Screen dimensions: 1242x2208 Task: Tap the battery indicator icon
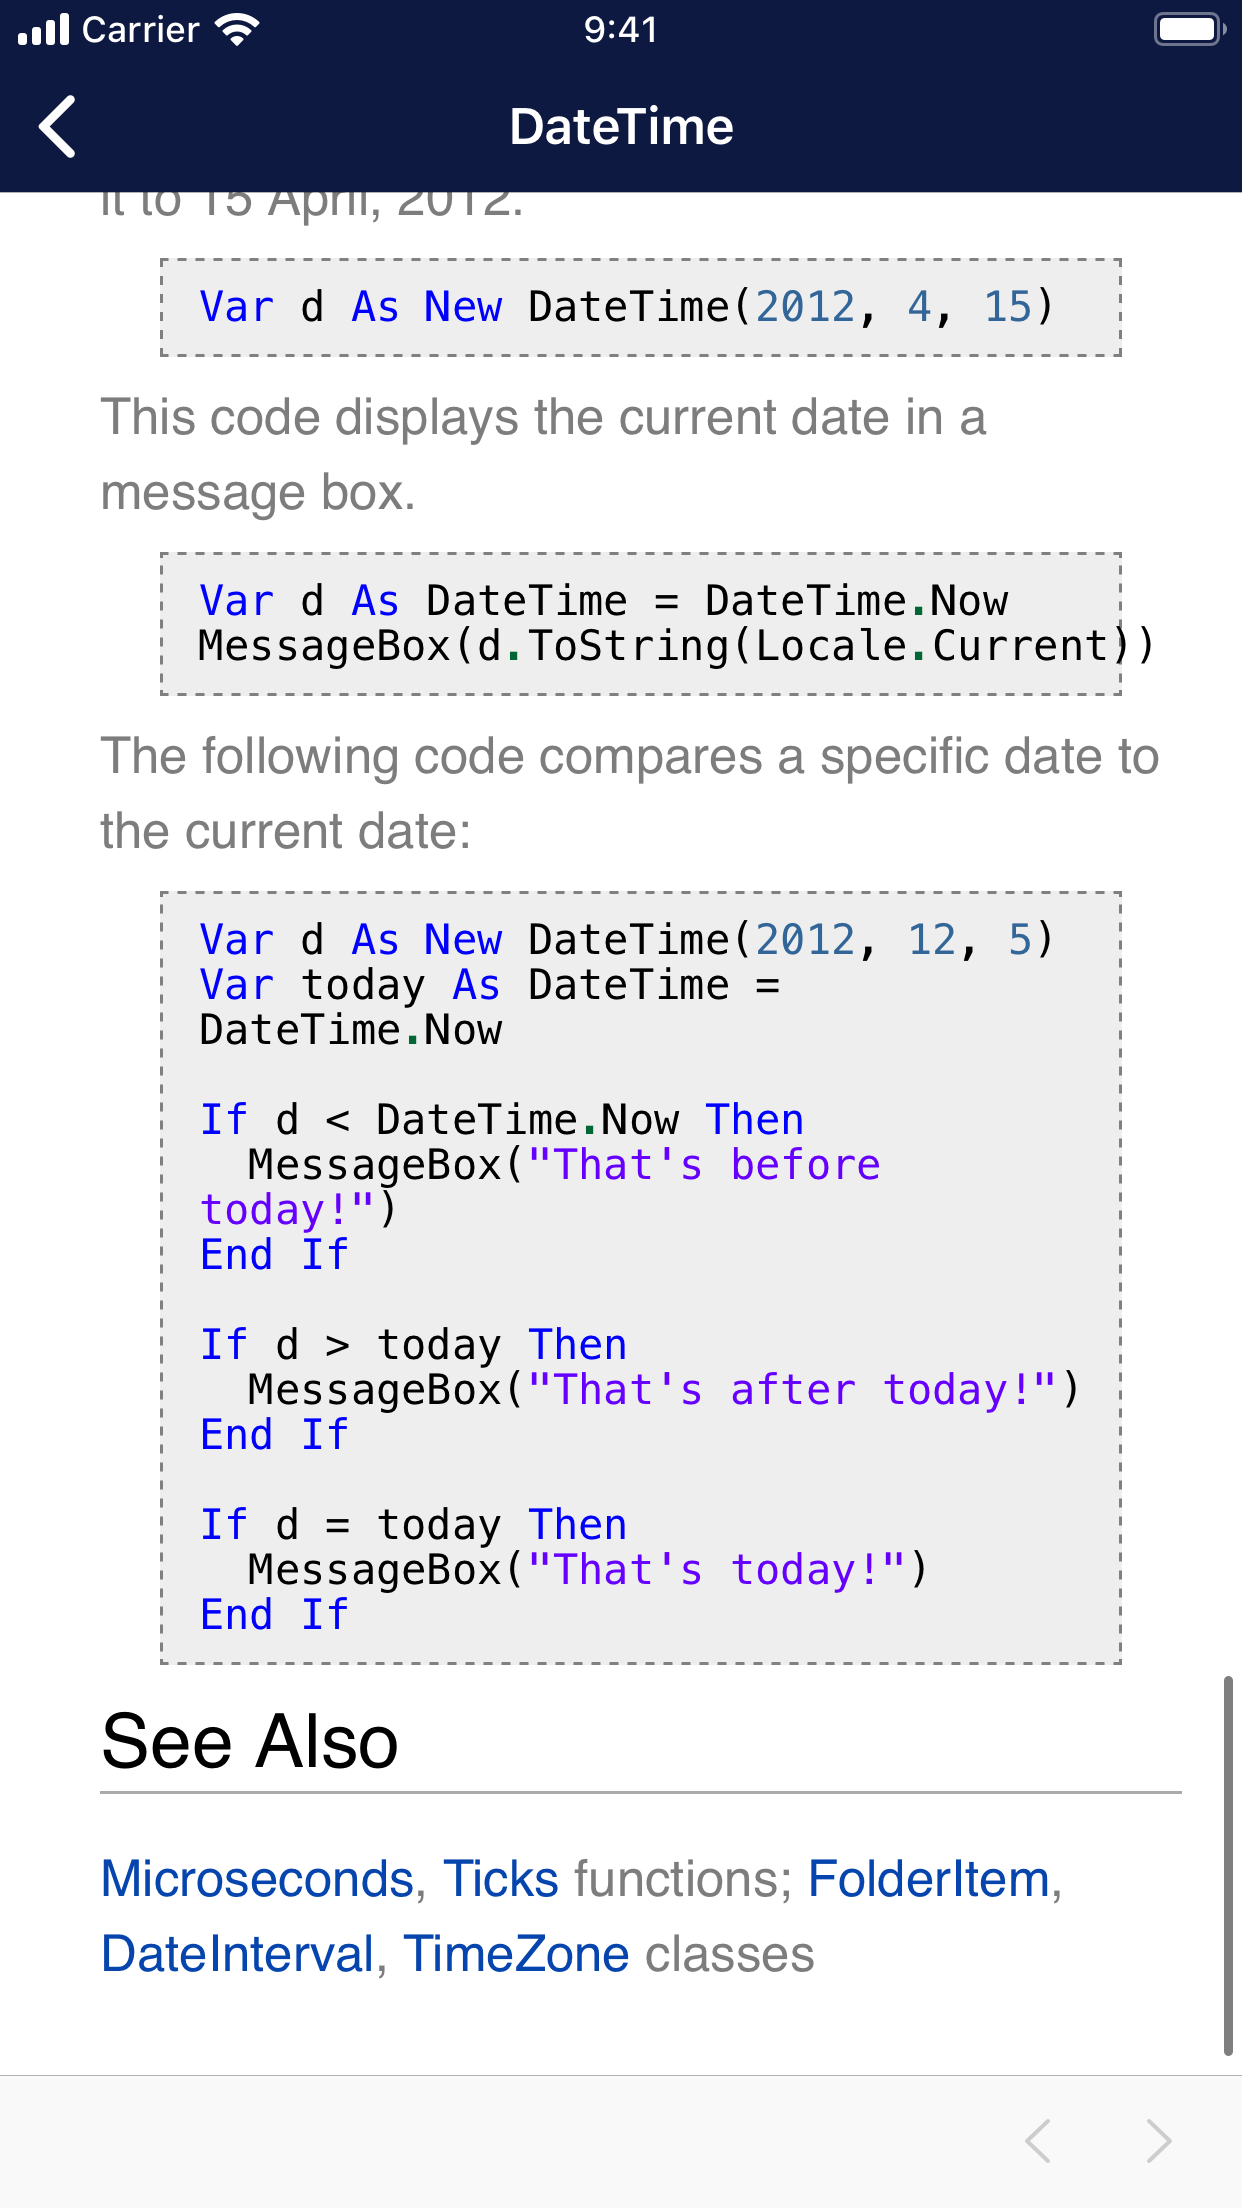coord(1188,30)
